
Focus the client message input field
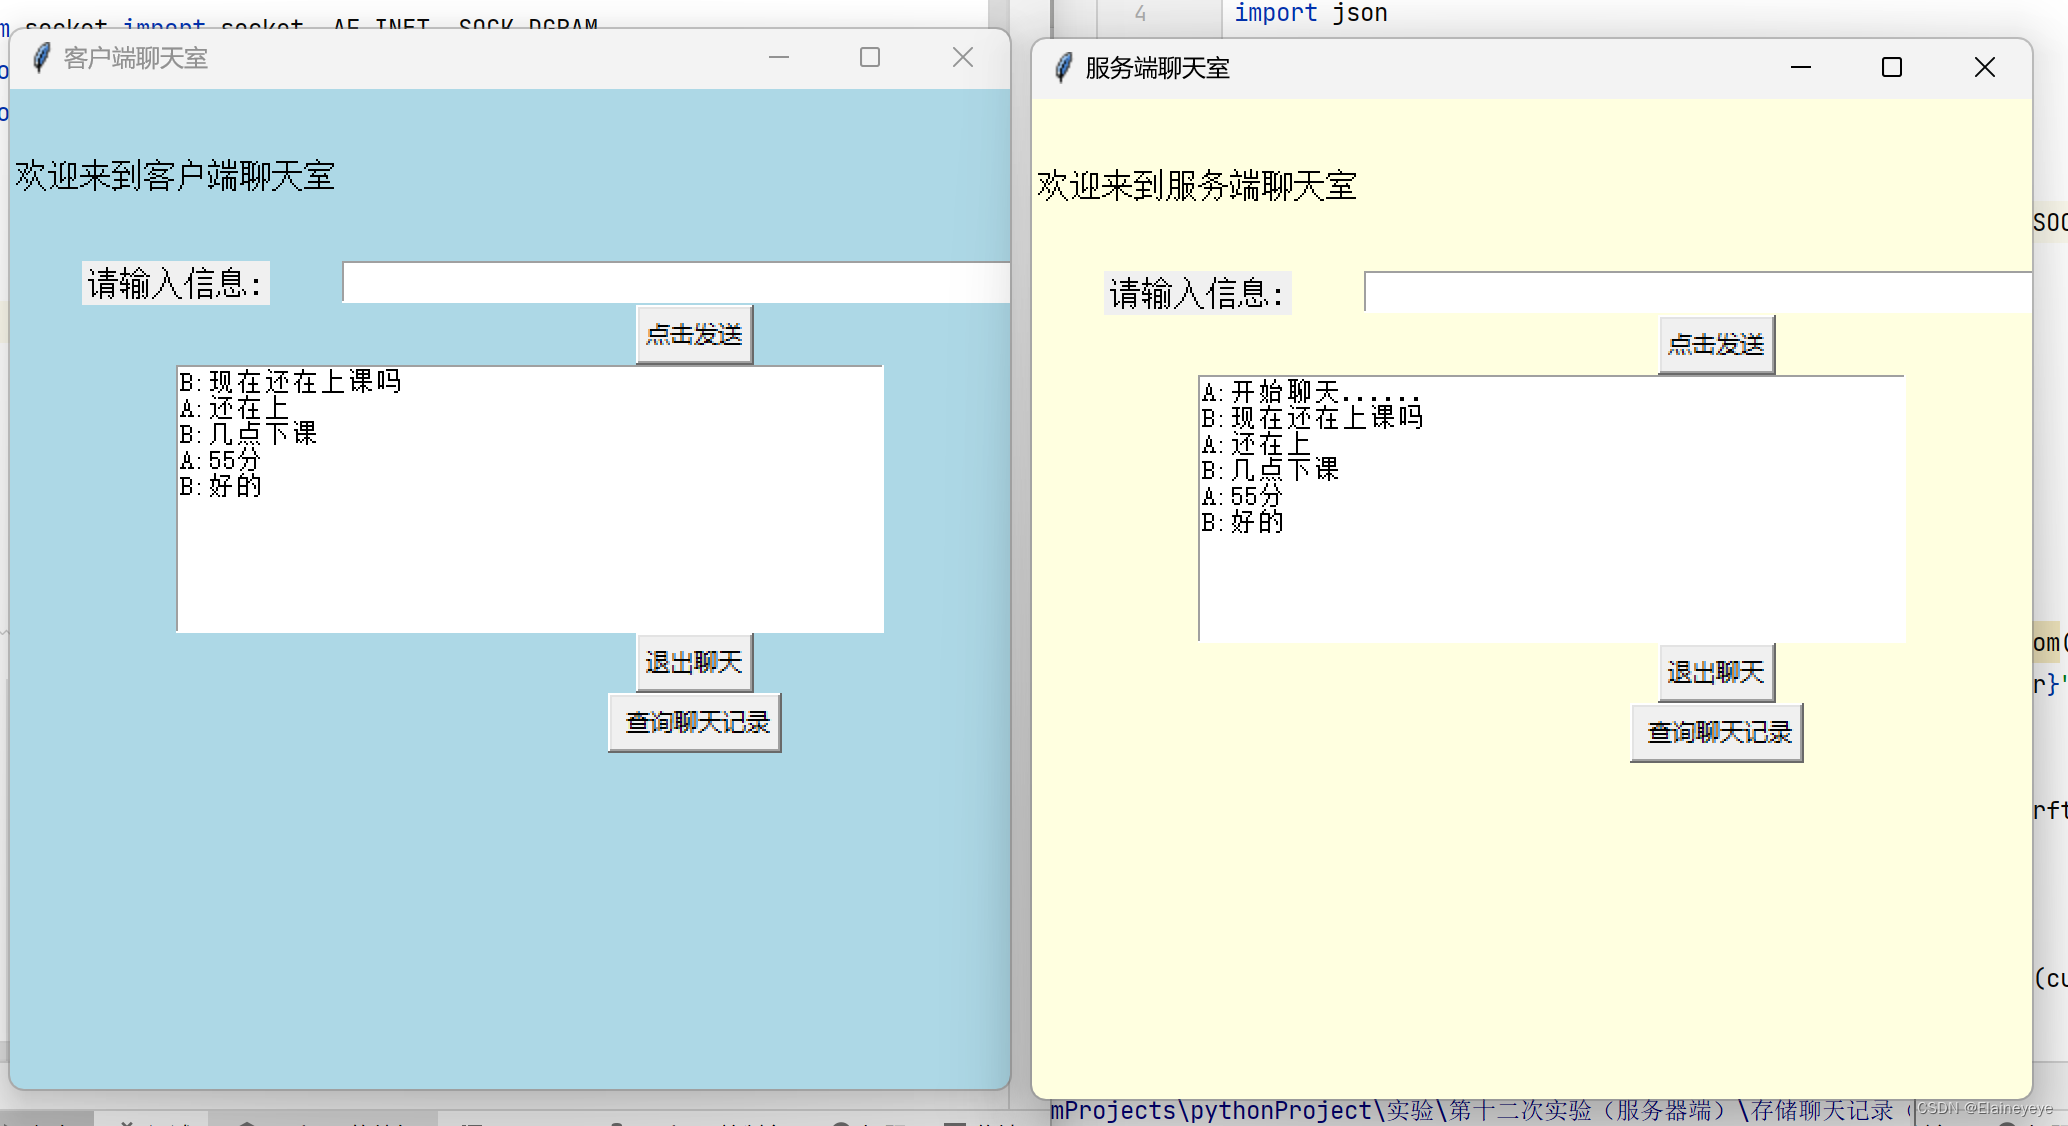[675, 283]
